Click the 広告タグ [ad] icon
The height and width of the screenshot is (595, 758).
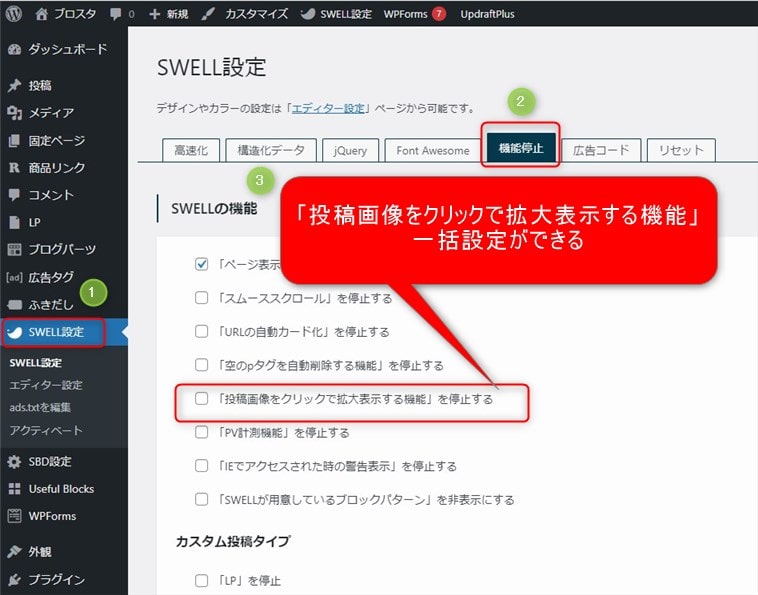(15, 277)
